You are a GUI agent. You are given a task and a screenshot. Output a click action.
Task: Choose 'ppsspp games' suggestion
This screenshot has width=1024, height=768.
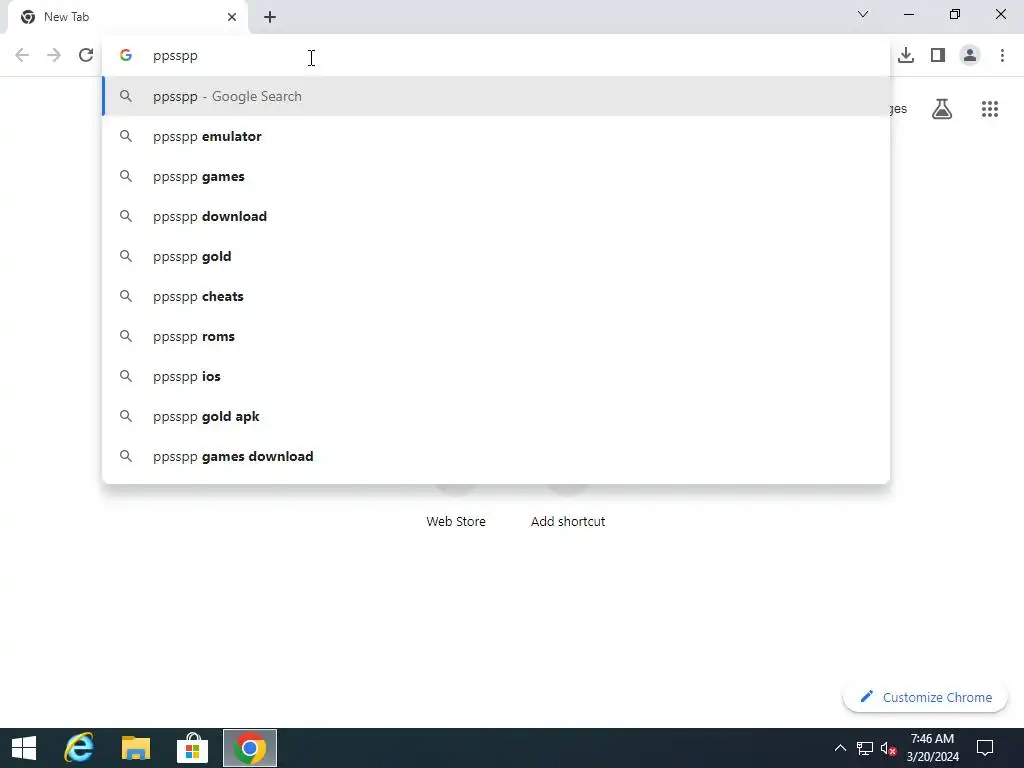(x=496, y=176)
